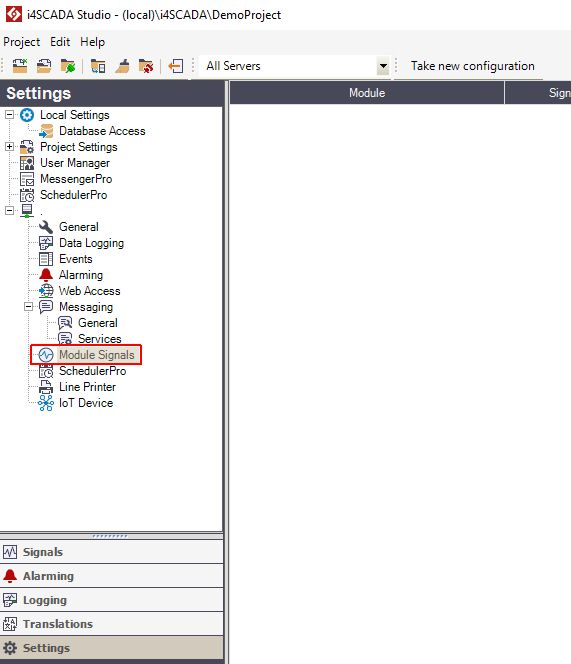Switch to the Translations navigation panel

click(111, 624)
